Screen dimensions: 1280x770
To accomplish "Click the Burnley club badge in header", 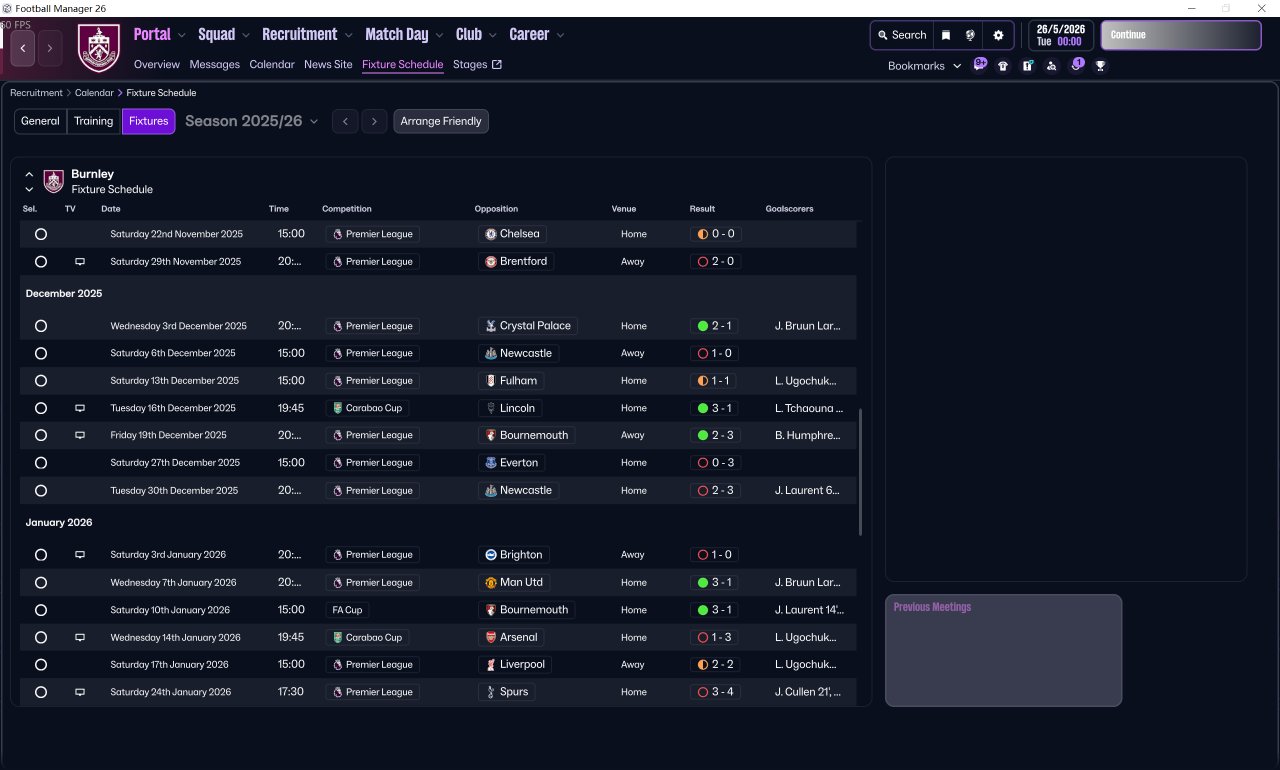I will pos(98,48).
